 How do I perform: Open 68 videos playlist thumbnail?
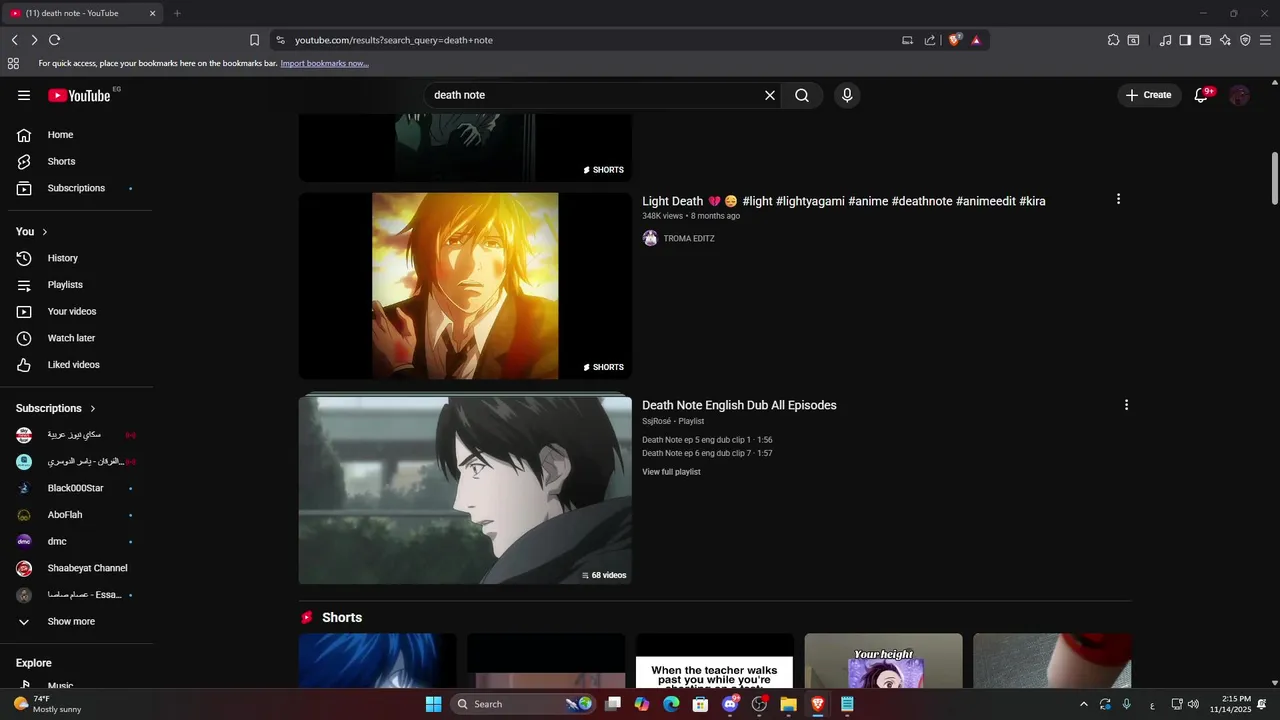465,490
